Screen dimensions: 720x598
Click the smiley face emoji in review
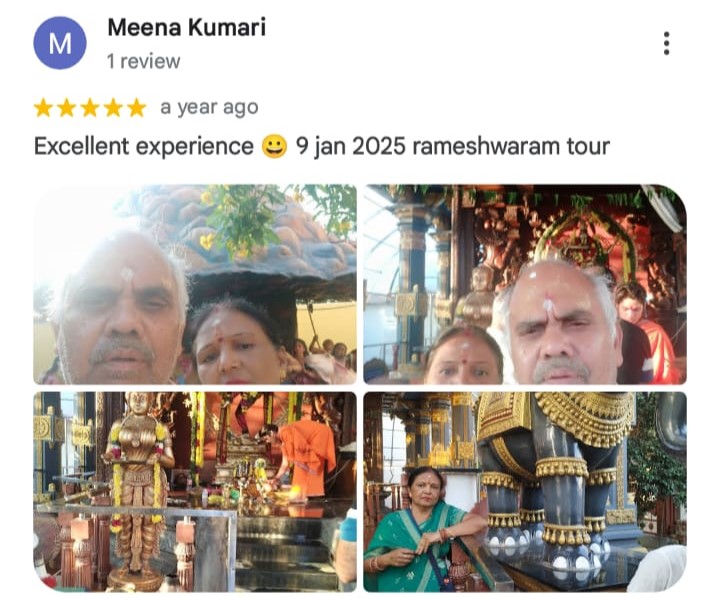[x=274, y=147]
